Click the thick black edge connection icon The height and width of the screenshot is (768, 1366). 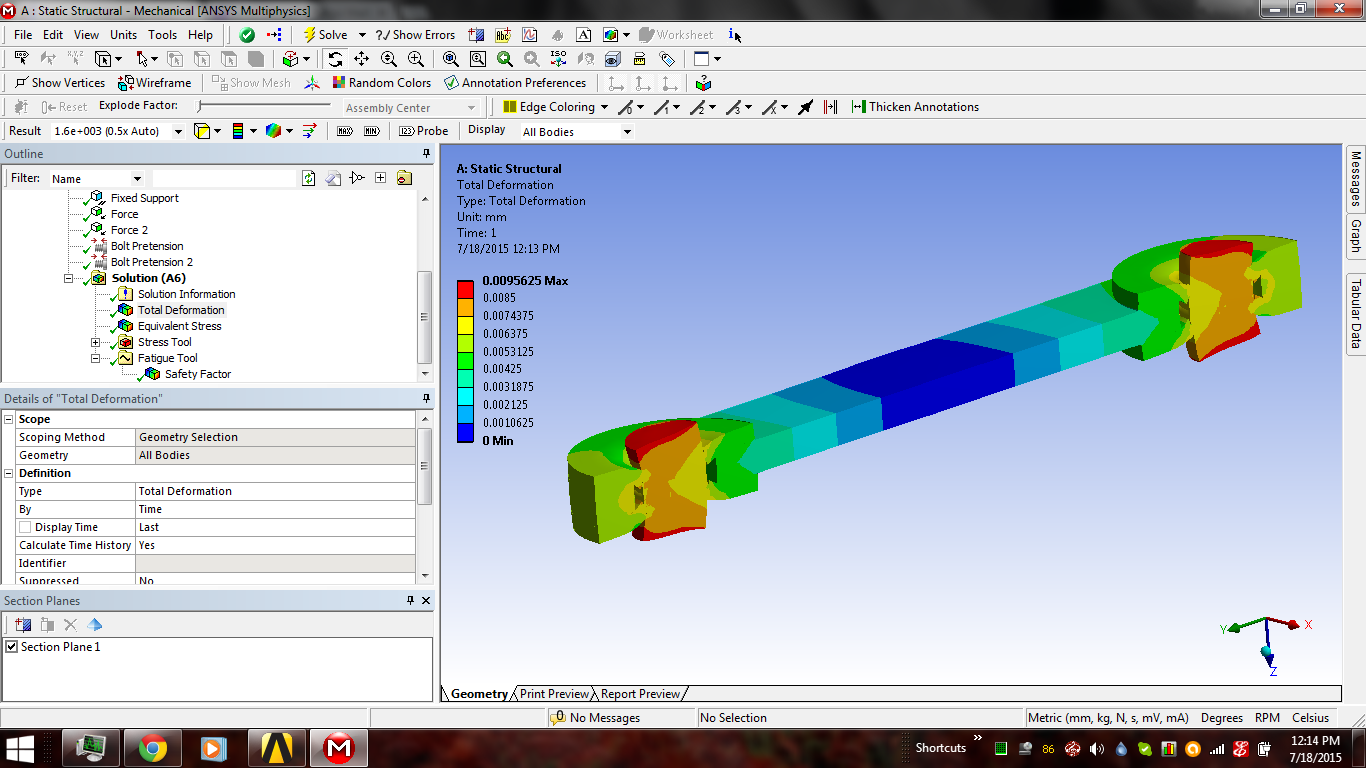pos(805,107)
